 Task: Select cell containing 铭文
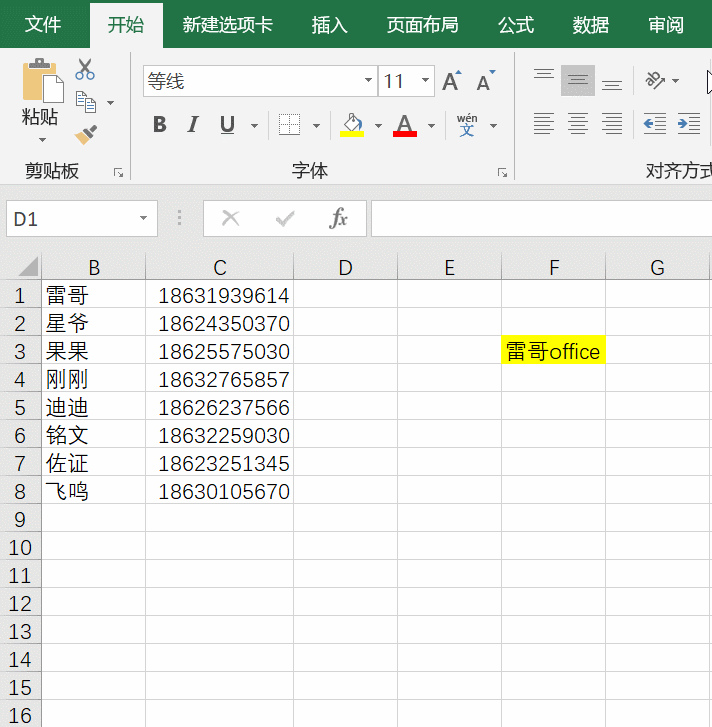(x=94, y=434)
